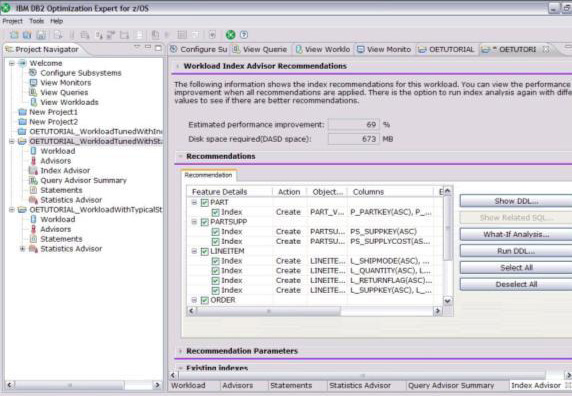Screen dimensions: 572x396
Task: Collapse the Recommendations section
Action: click(180, 156)
